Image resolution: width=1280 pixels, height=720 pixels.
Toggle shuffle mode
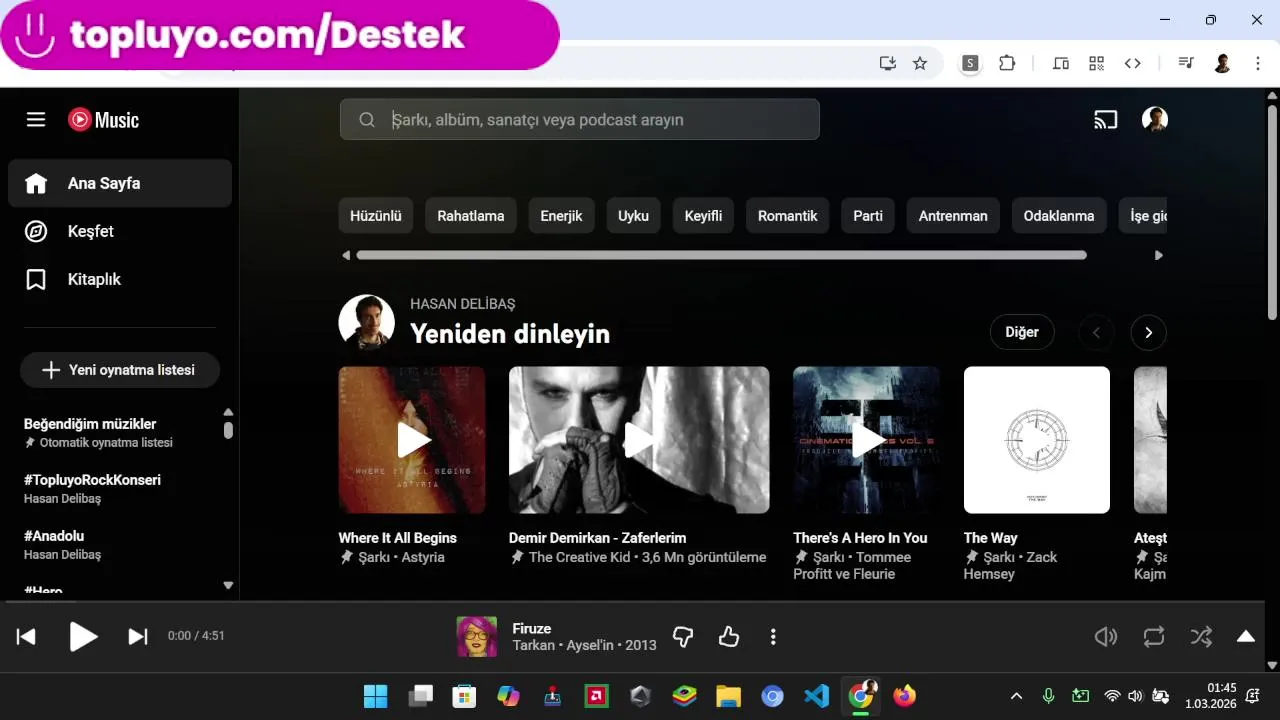(1201, 637)
